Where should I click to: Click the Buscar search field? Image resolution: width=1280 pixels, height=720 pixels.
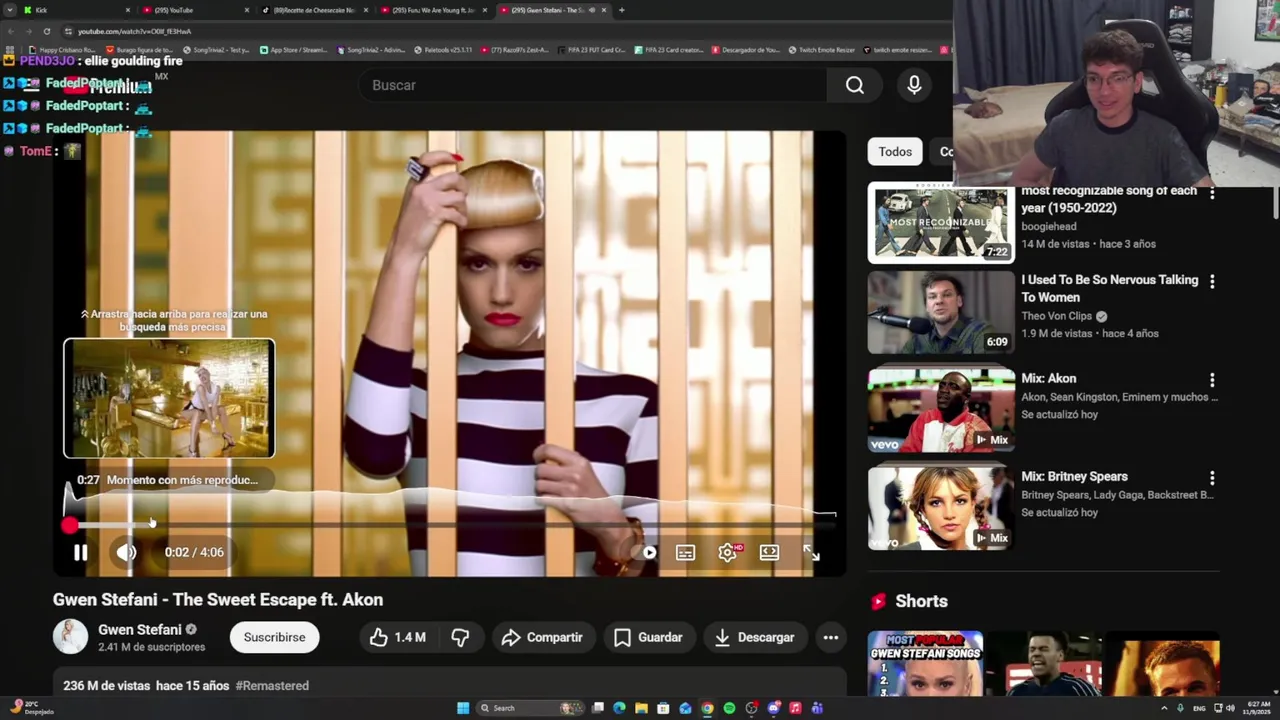point(595,85)
